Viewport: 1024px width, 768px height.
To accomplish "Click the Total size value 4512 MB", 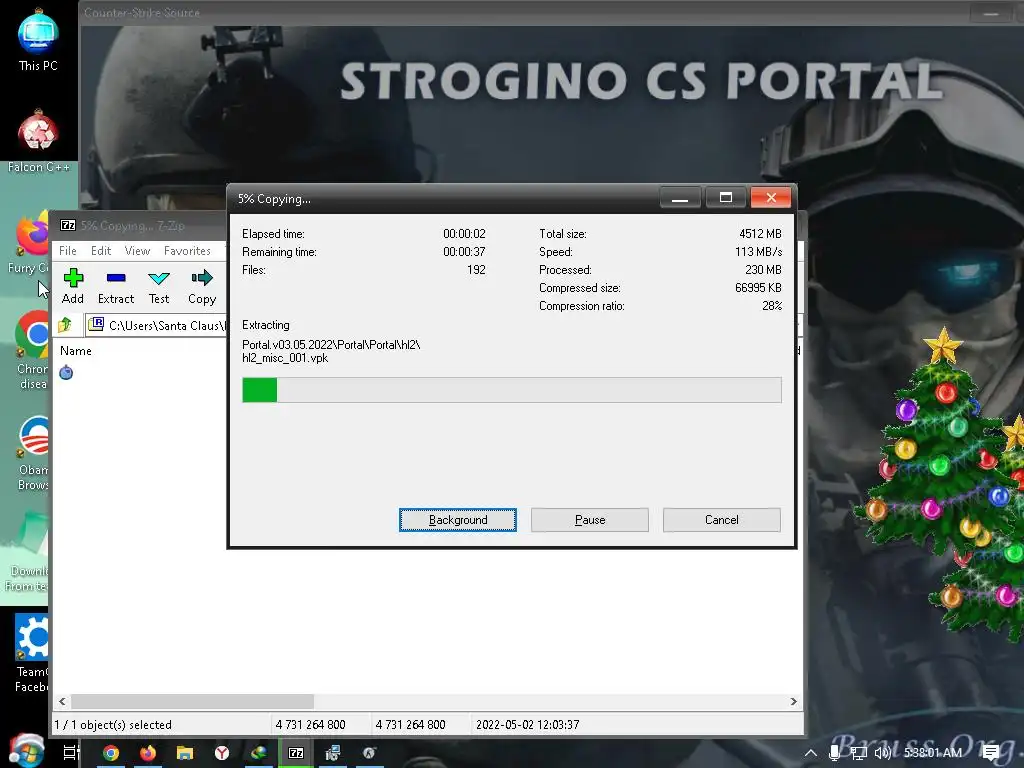I will 760,233.
